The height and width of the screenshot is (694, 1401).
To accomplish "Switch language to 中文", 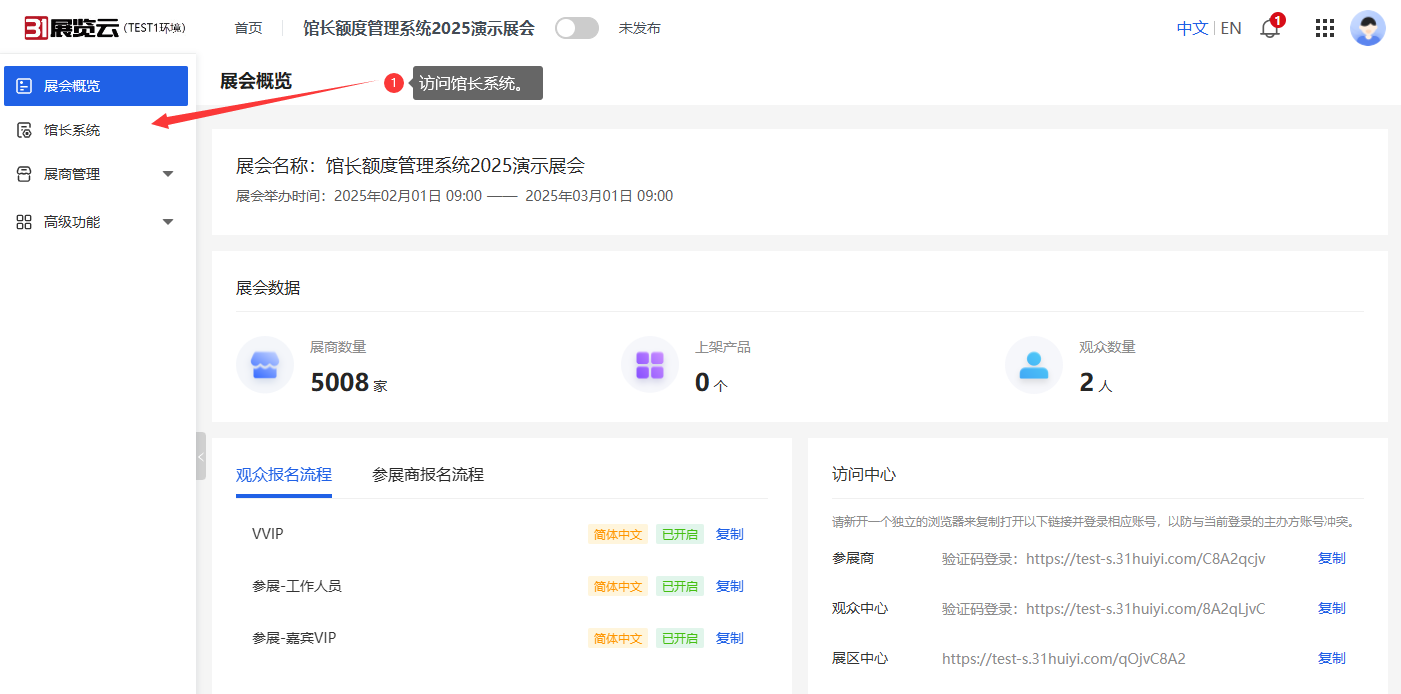I will (x=1192, y=28).
